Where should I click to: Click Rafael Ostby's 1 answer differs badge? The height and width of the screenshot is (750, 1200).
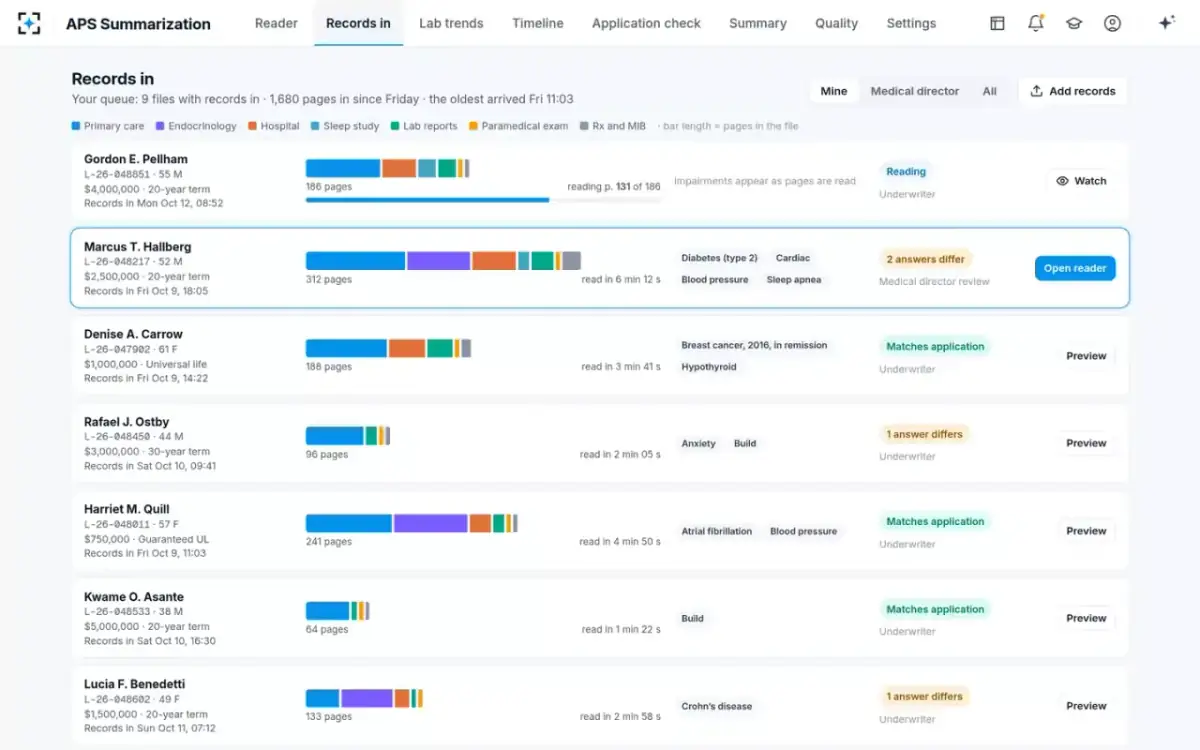point(925,434)
